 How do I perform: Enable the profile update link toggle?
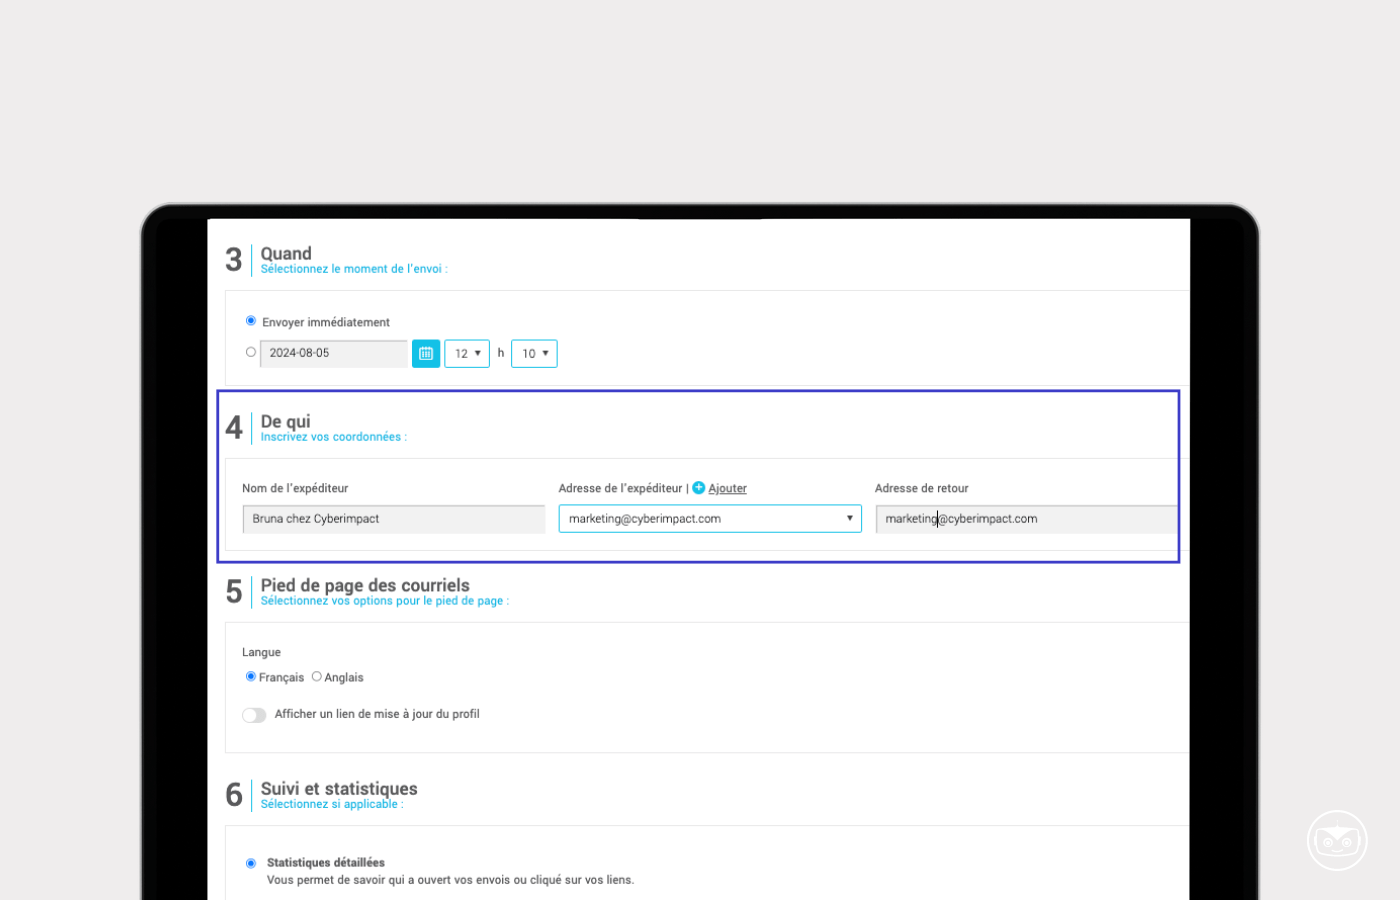(254, 715)
